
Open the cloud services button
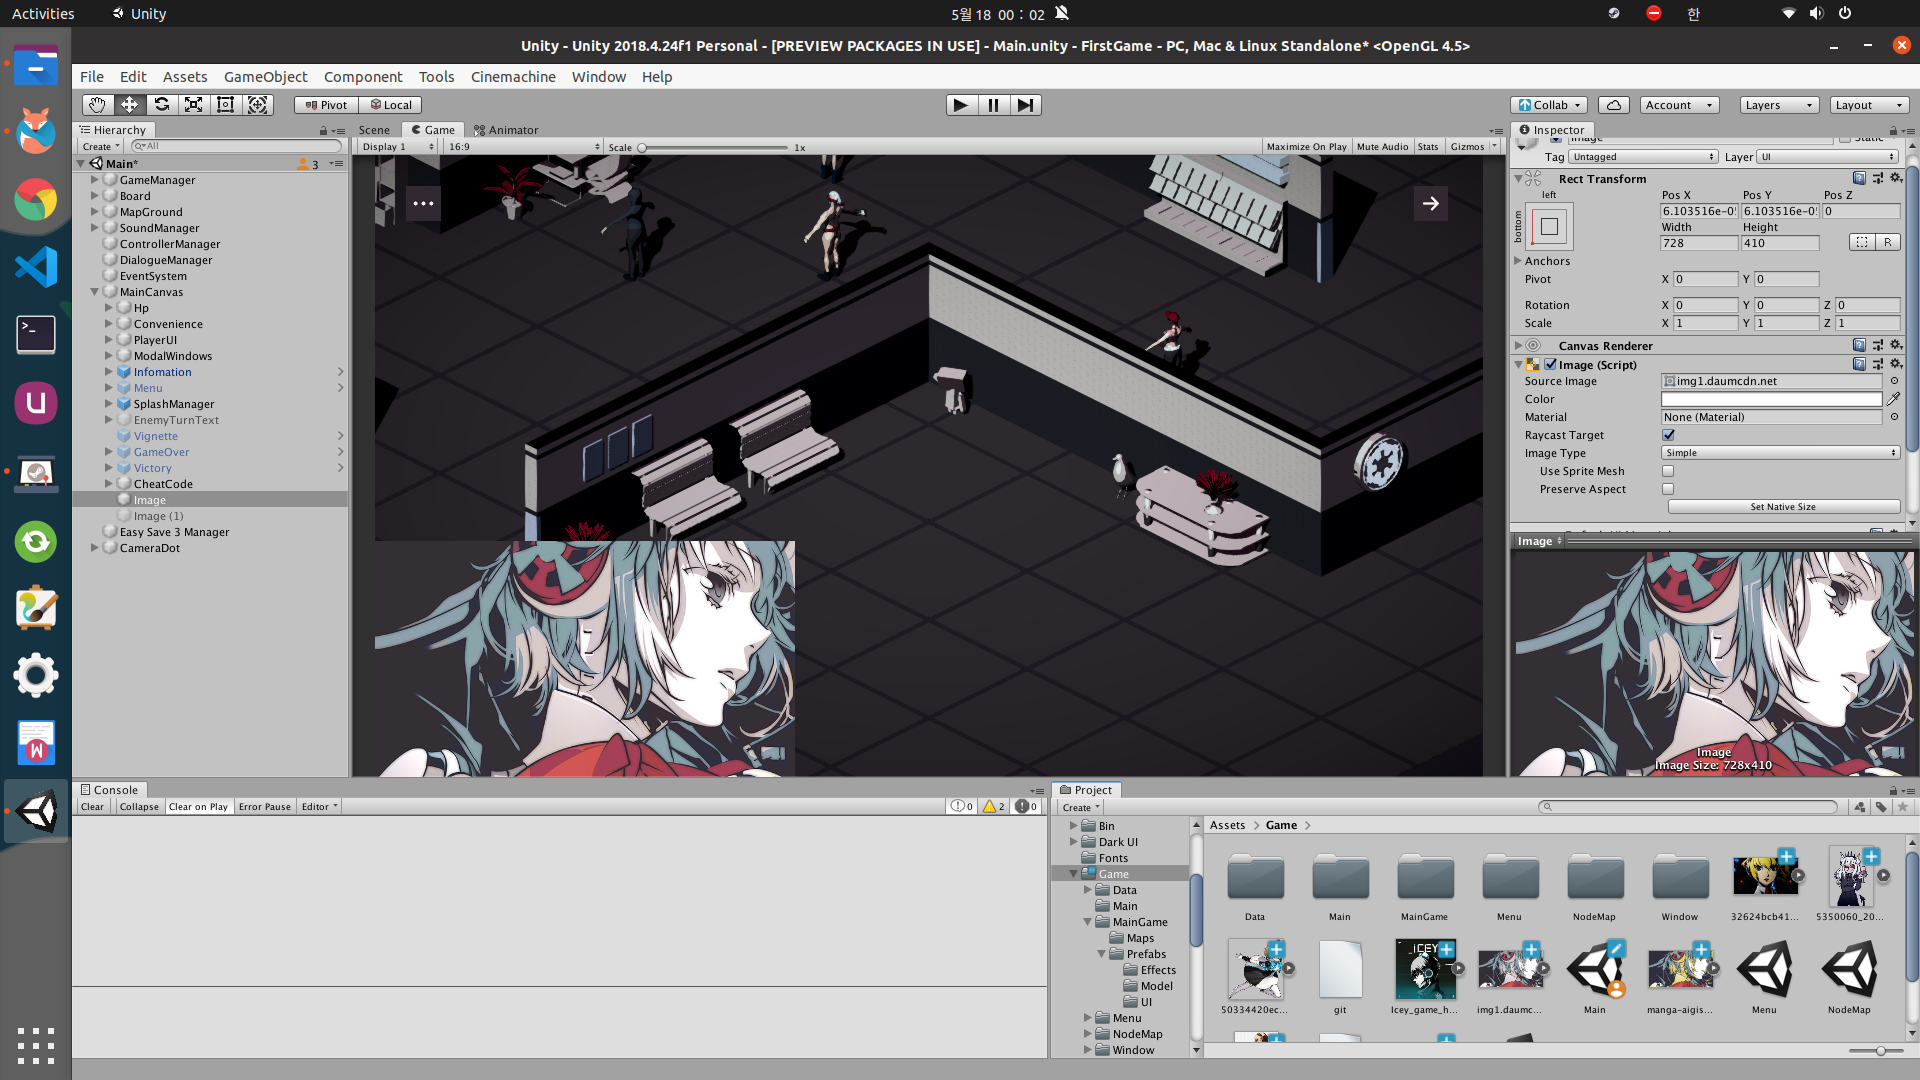tap(1614, 105)
